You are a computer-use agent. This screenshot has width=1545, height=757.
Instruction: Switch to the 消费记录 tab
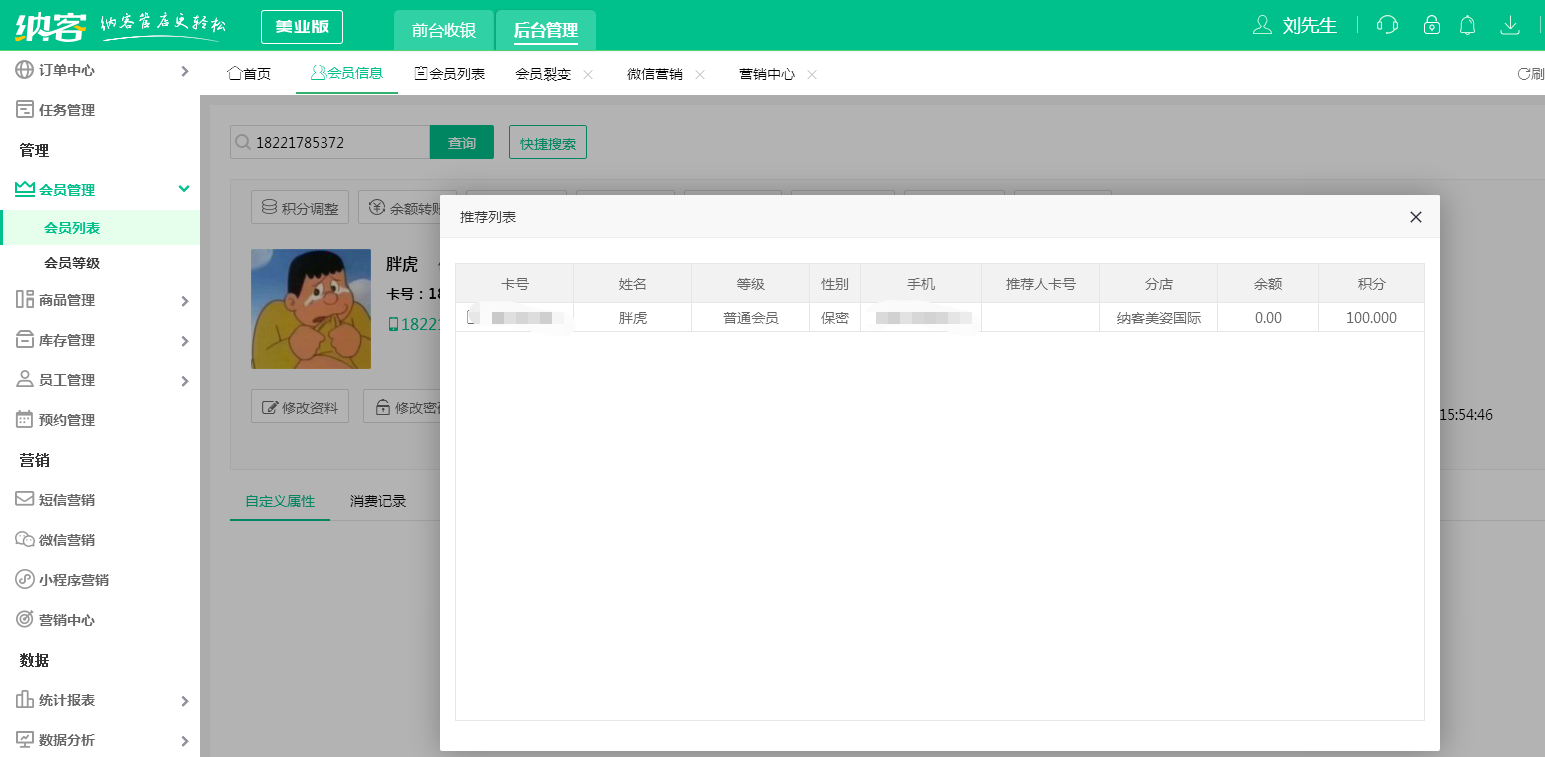(x=377, y=501)
